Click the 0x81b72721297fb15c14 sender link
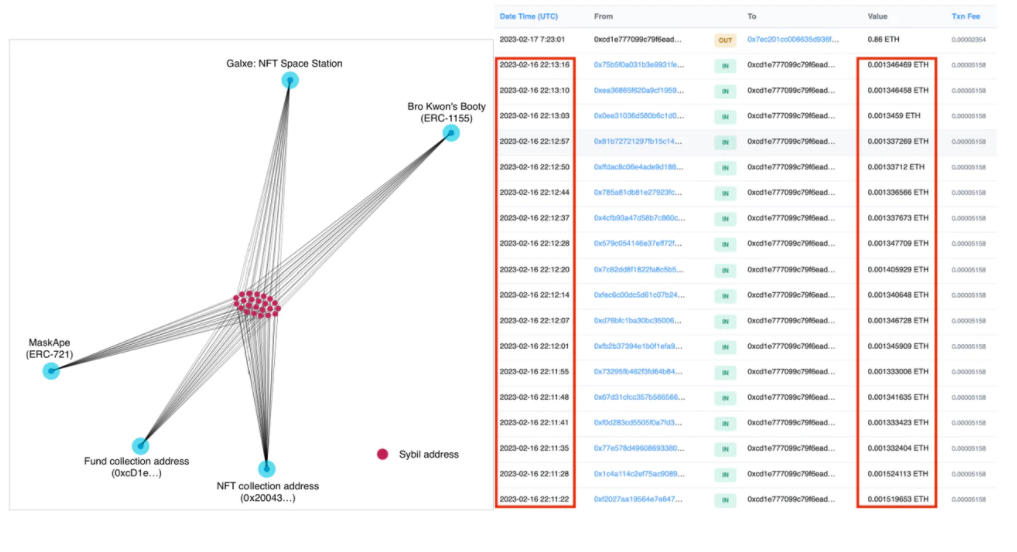The height and width of the screenshot is (552, 1017). pyautogui.click(x=638, y=141)
